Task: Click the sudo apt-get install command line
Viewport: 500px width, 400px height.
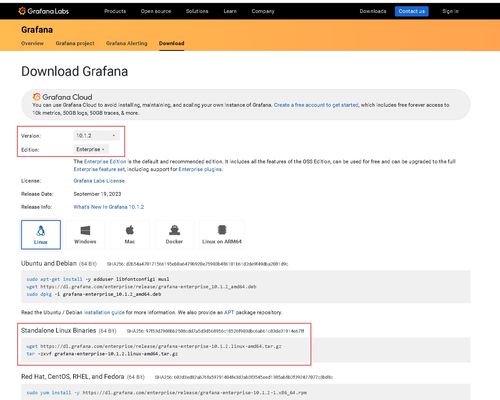Action: pyautogui.click(x=98, y=279)
